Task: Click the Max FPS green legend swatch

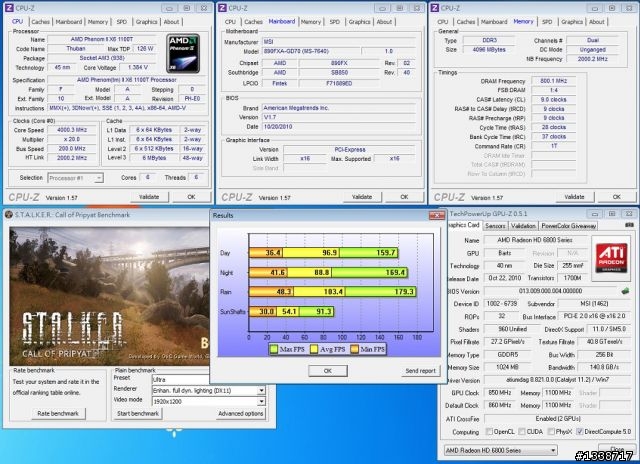Action: [x=273, y=349]
